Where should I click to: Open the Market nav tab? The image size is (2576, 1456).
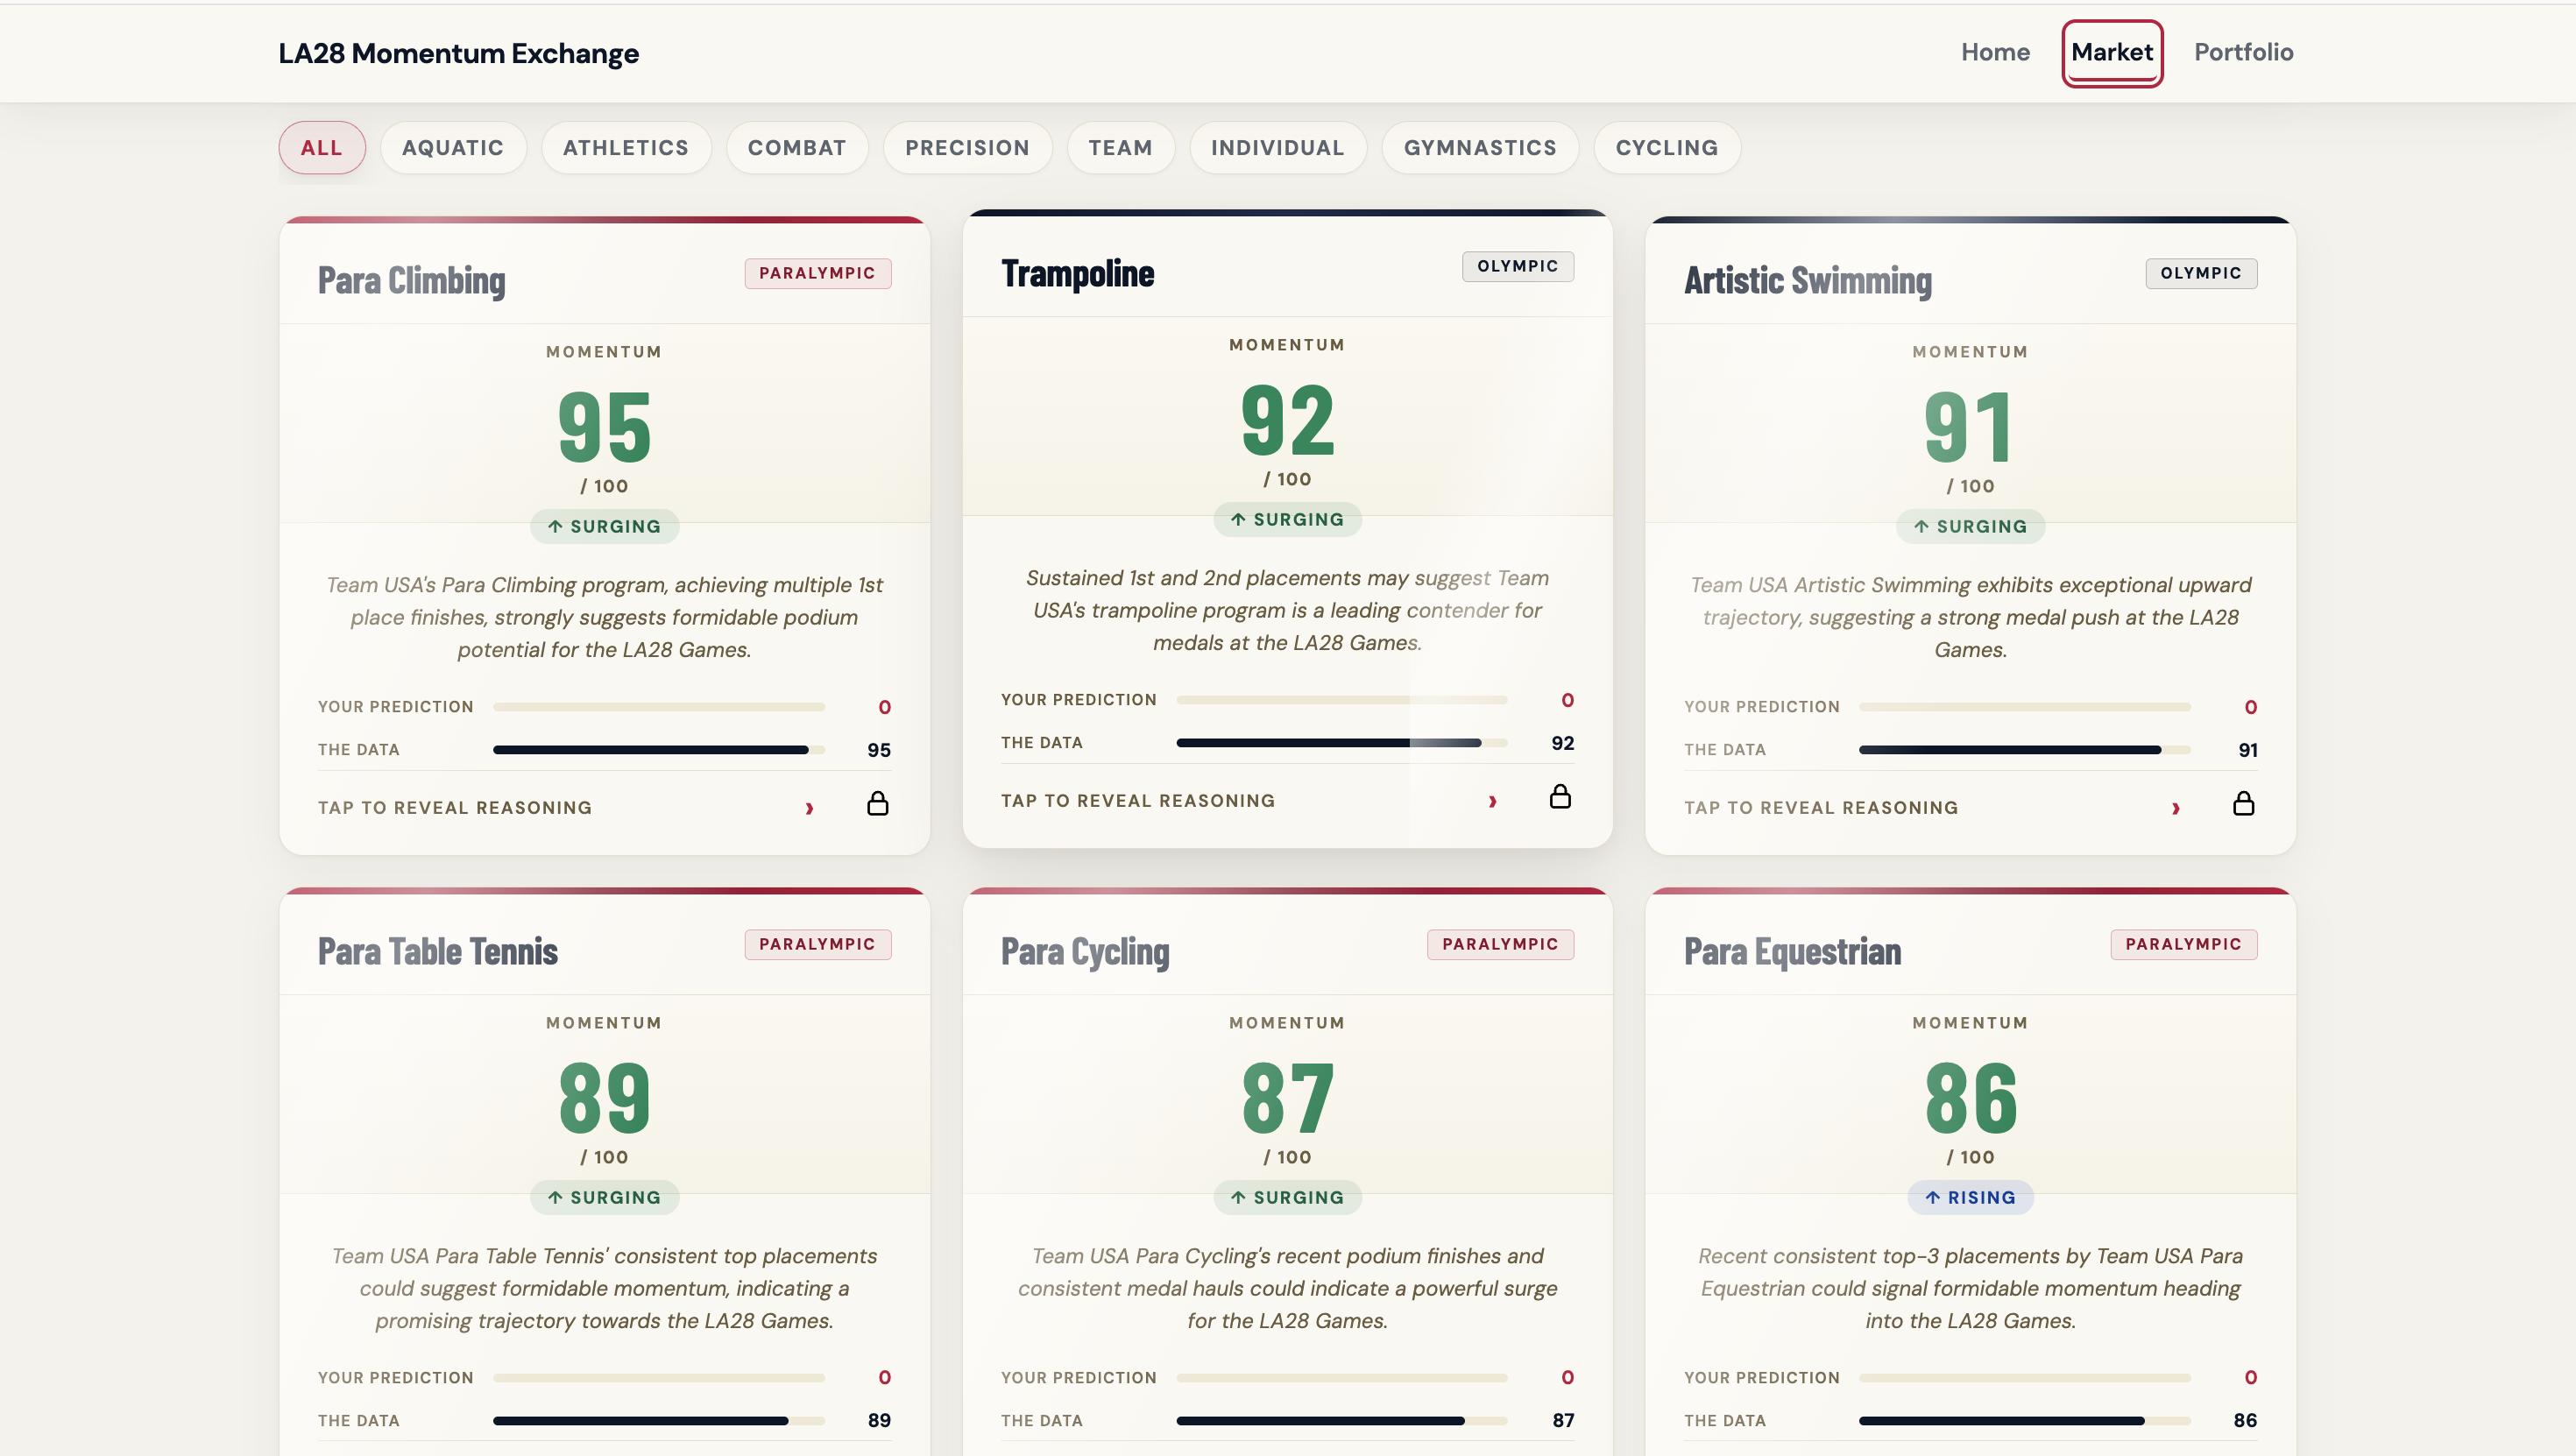point(2112,52)
